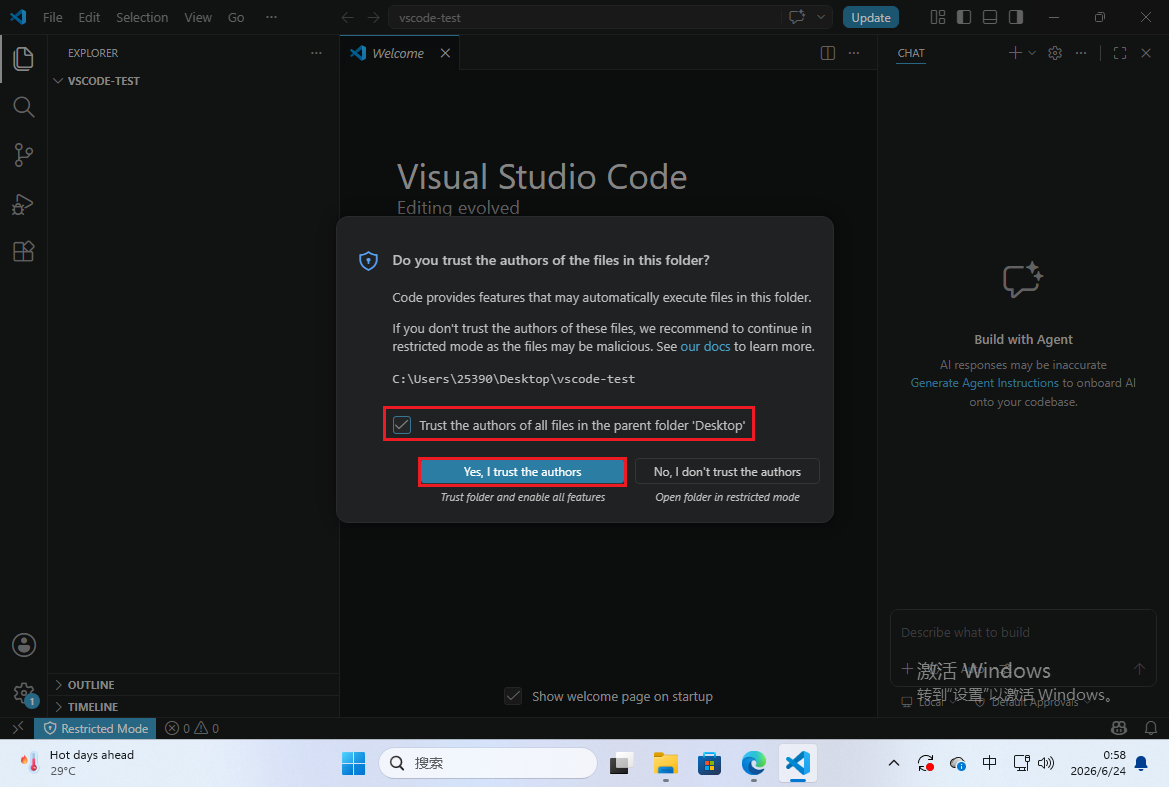Open the Go menu

236,17
